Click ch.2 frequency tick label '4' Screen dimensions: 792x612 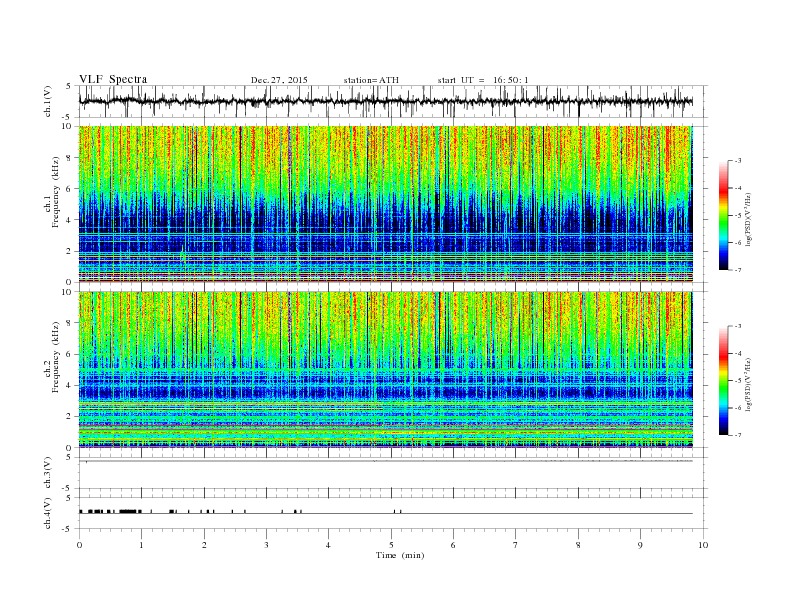tap(69, 385)
